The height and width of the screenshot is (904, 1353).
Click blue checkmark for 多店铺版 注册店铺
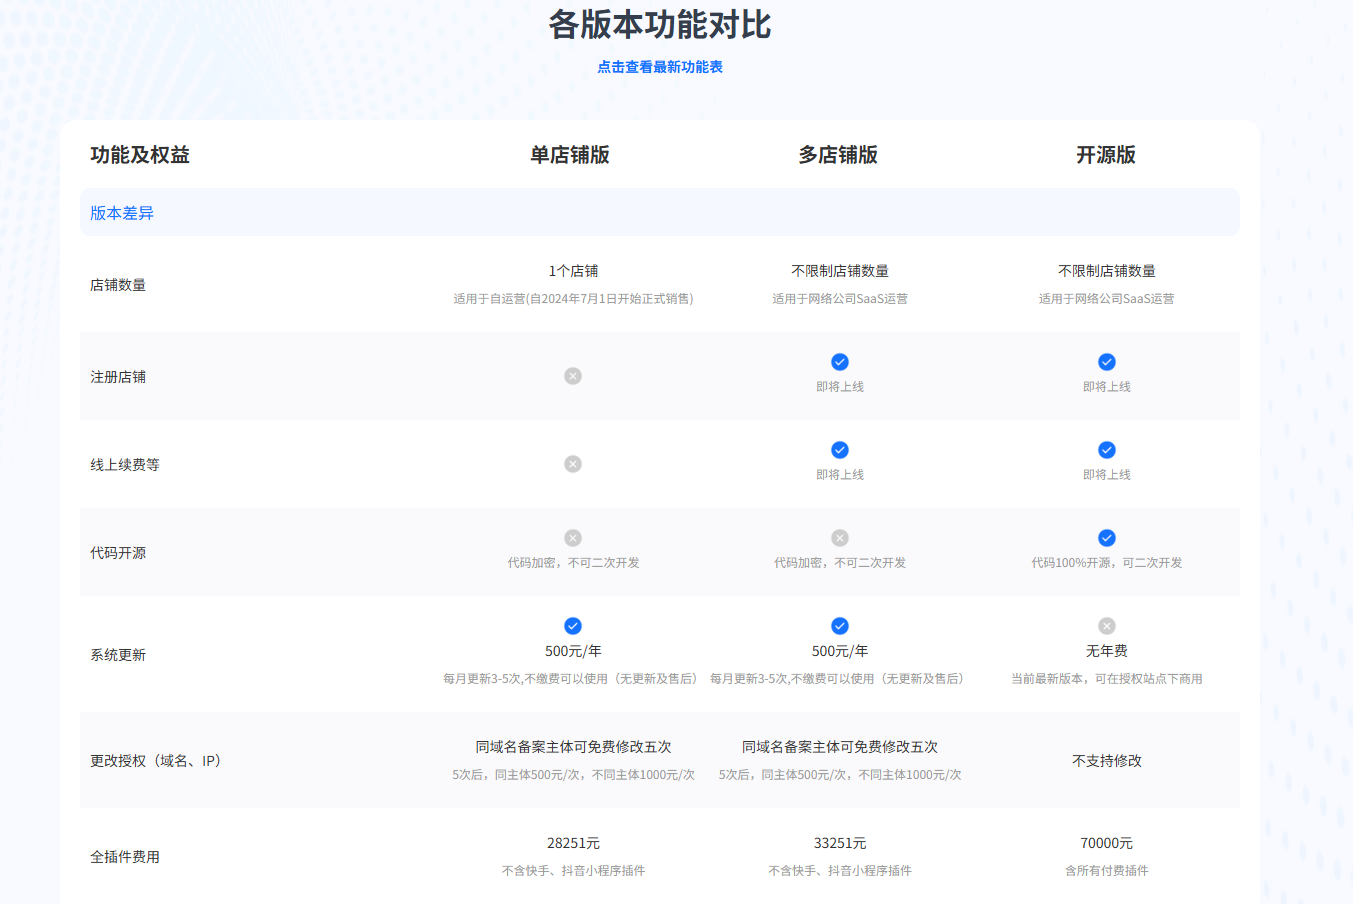[x=840, y=362]
